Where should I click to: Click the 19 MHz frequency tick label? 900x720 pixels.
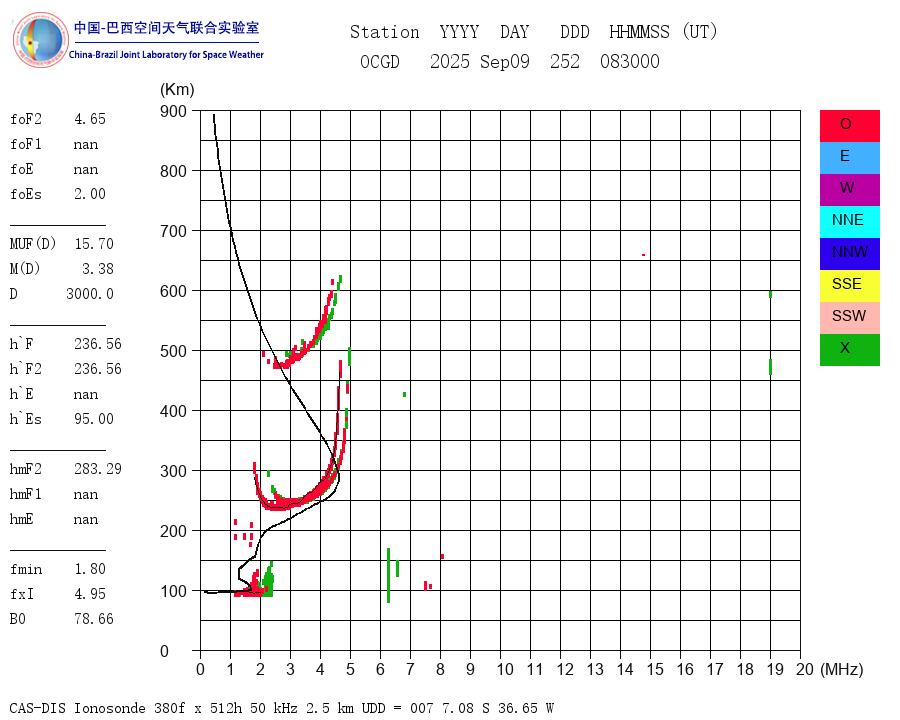(775, 669)
